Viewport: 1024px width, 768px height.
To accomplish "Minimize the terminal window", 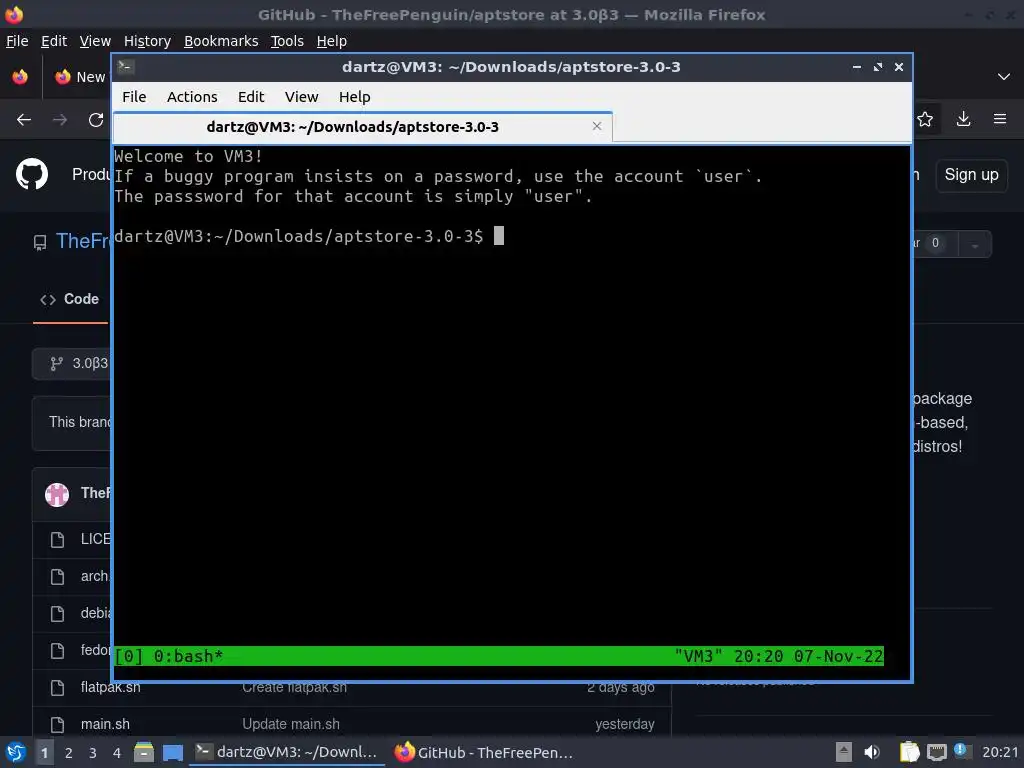I will (857, 67).
